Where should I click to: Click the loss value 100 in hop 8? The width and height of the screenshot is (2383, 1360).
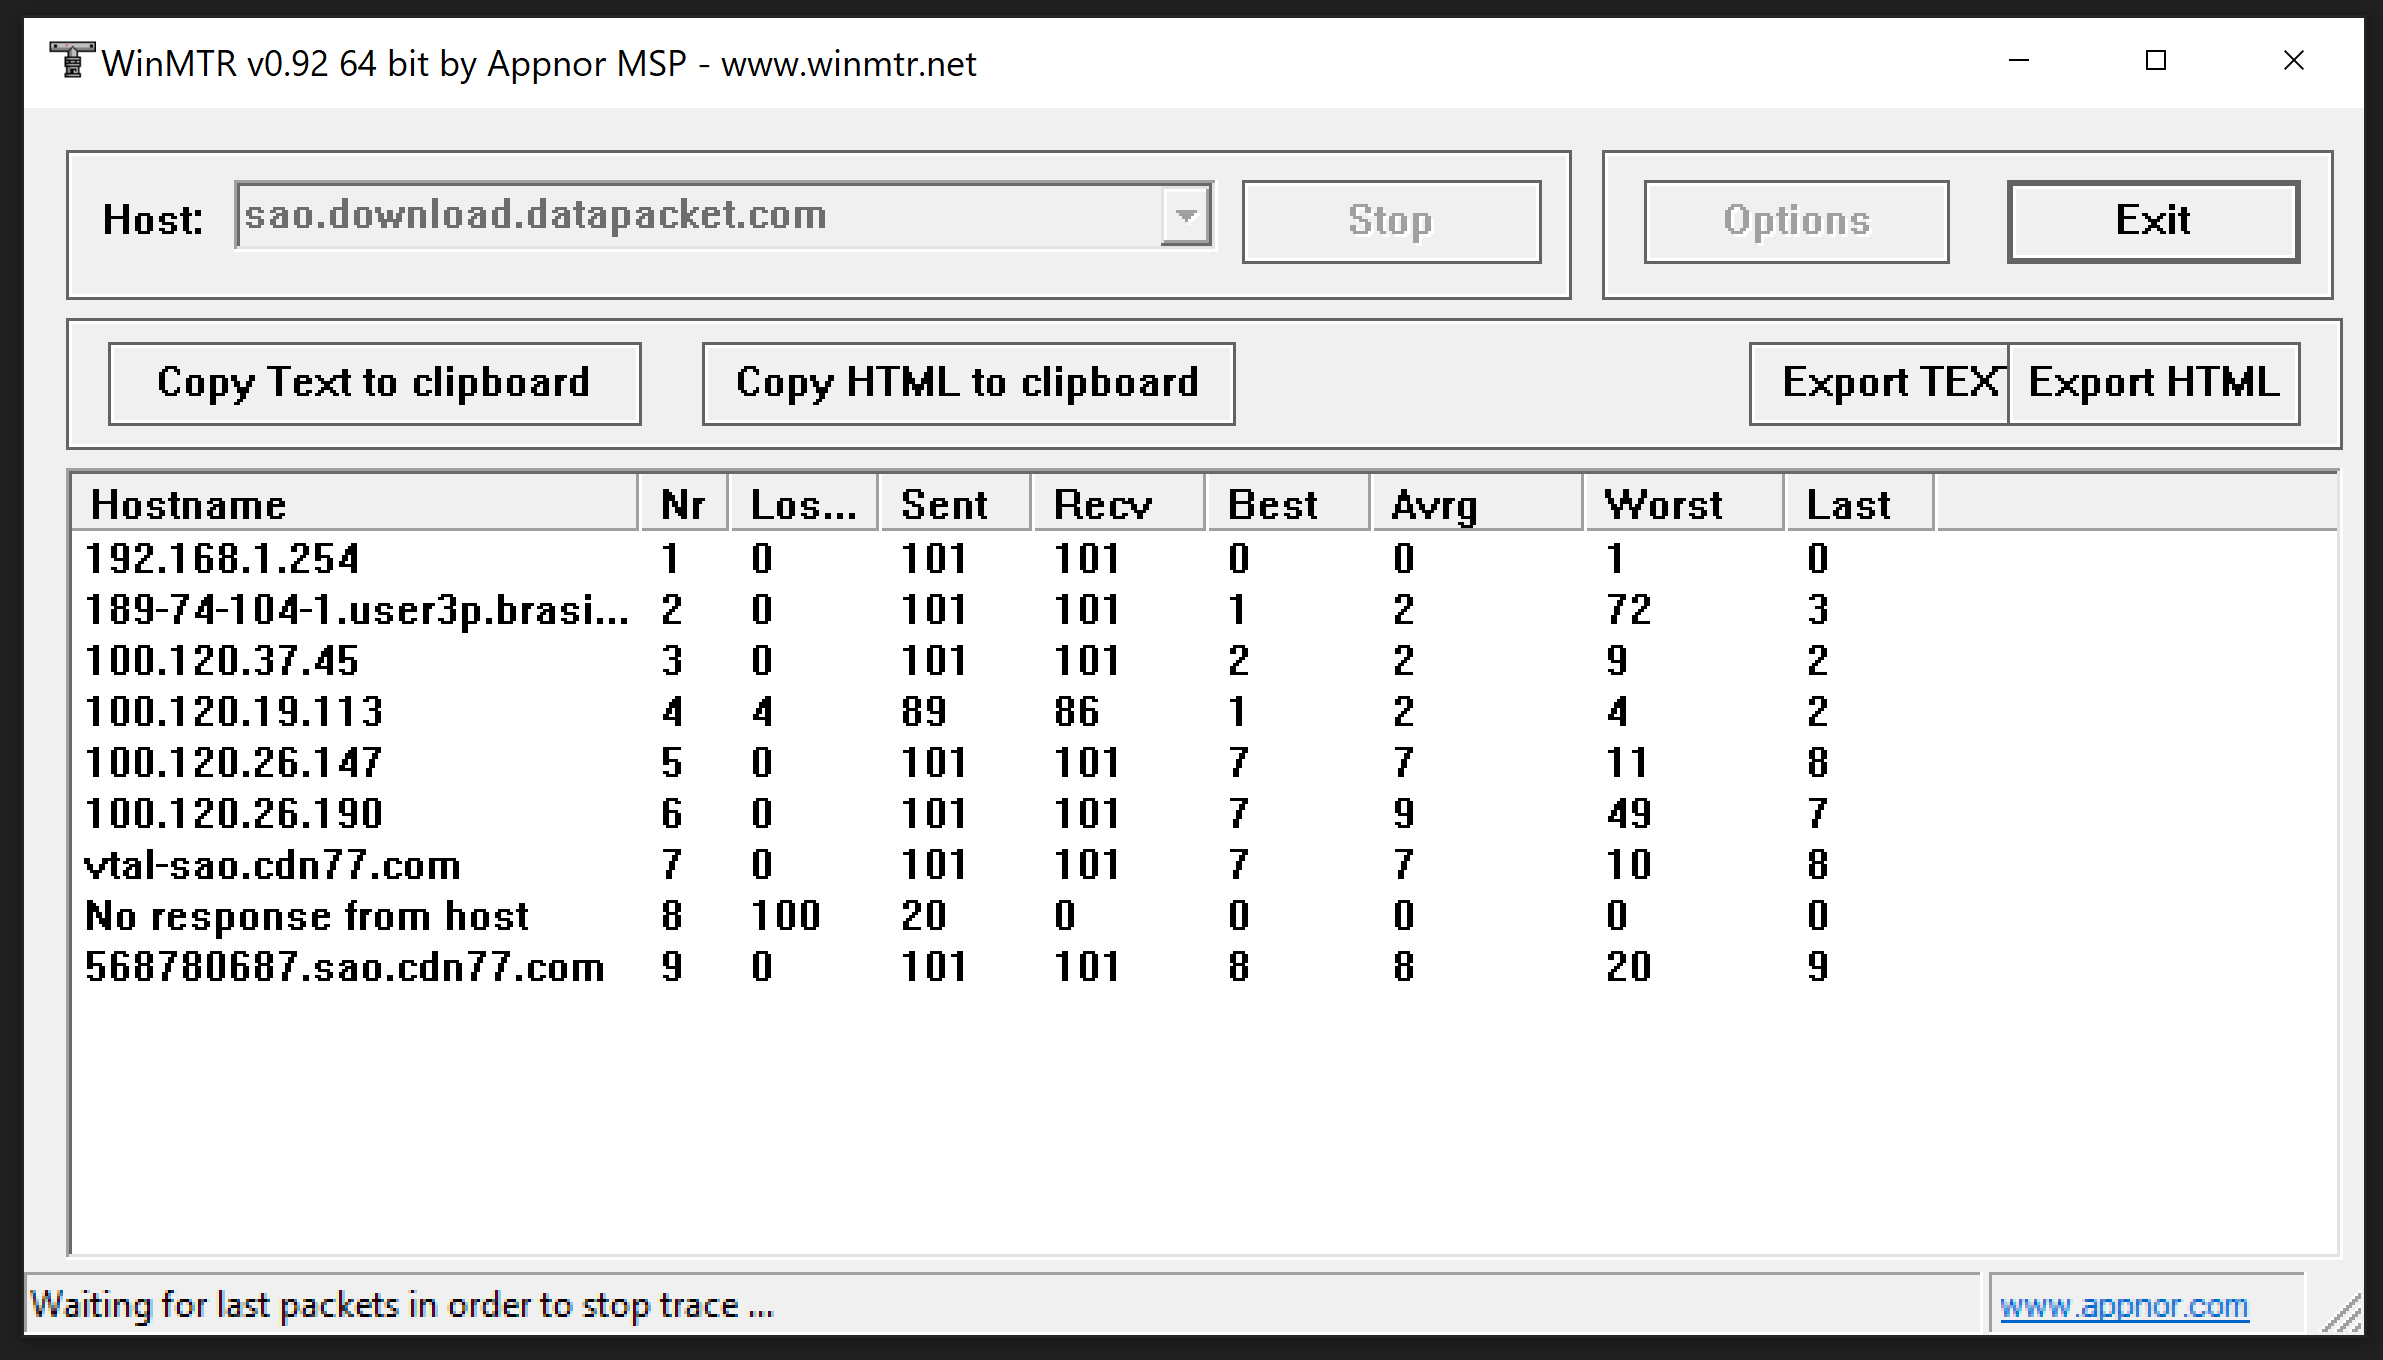pyautogui.click(x=786, y=915)
